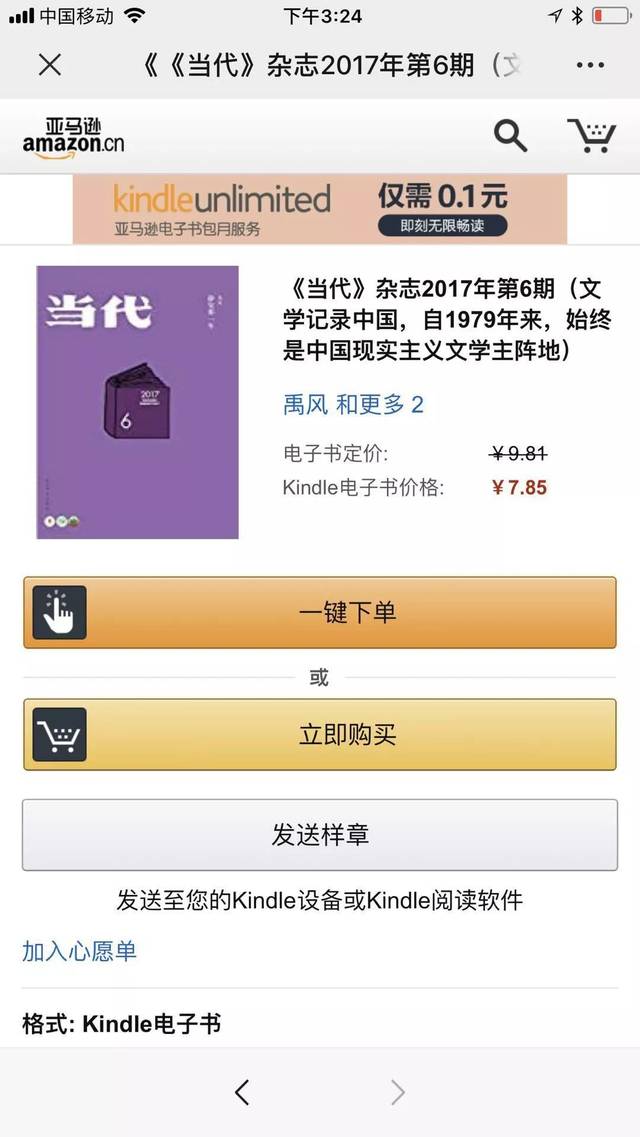This screenshot has width=640, height=1137.
Task: Click the 立即购买 buy now button
Action: [320, 735]
